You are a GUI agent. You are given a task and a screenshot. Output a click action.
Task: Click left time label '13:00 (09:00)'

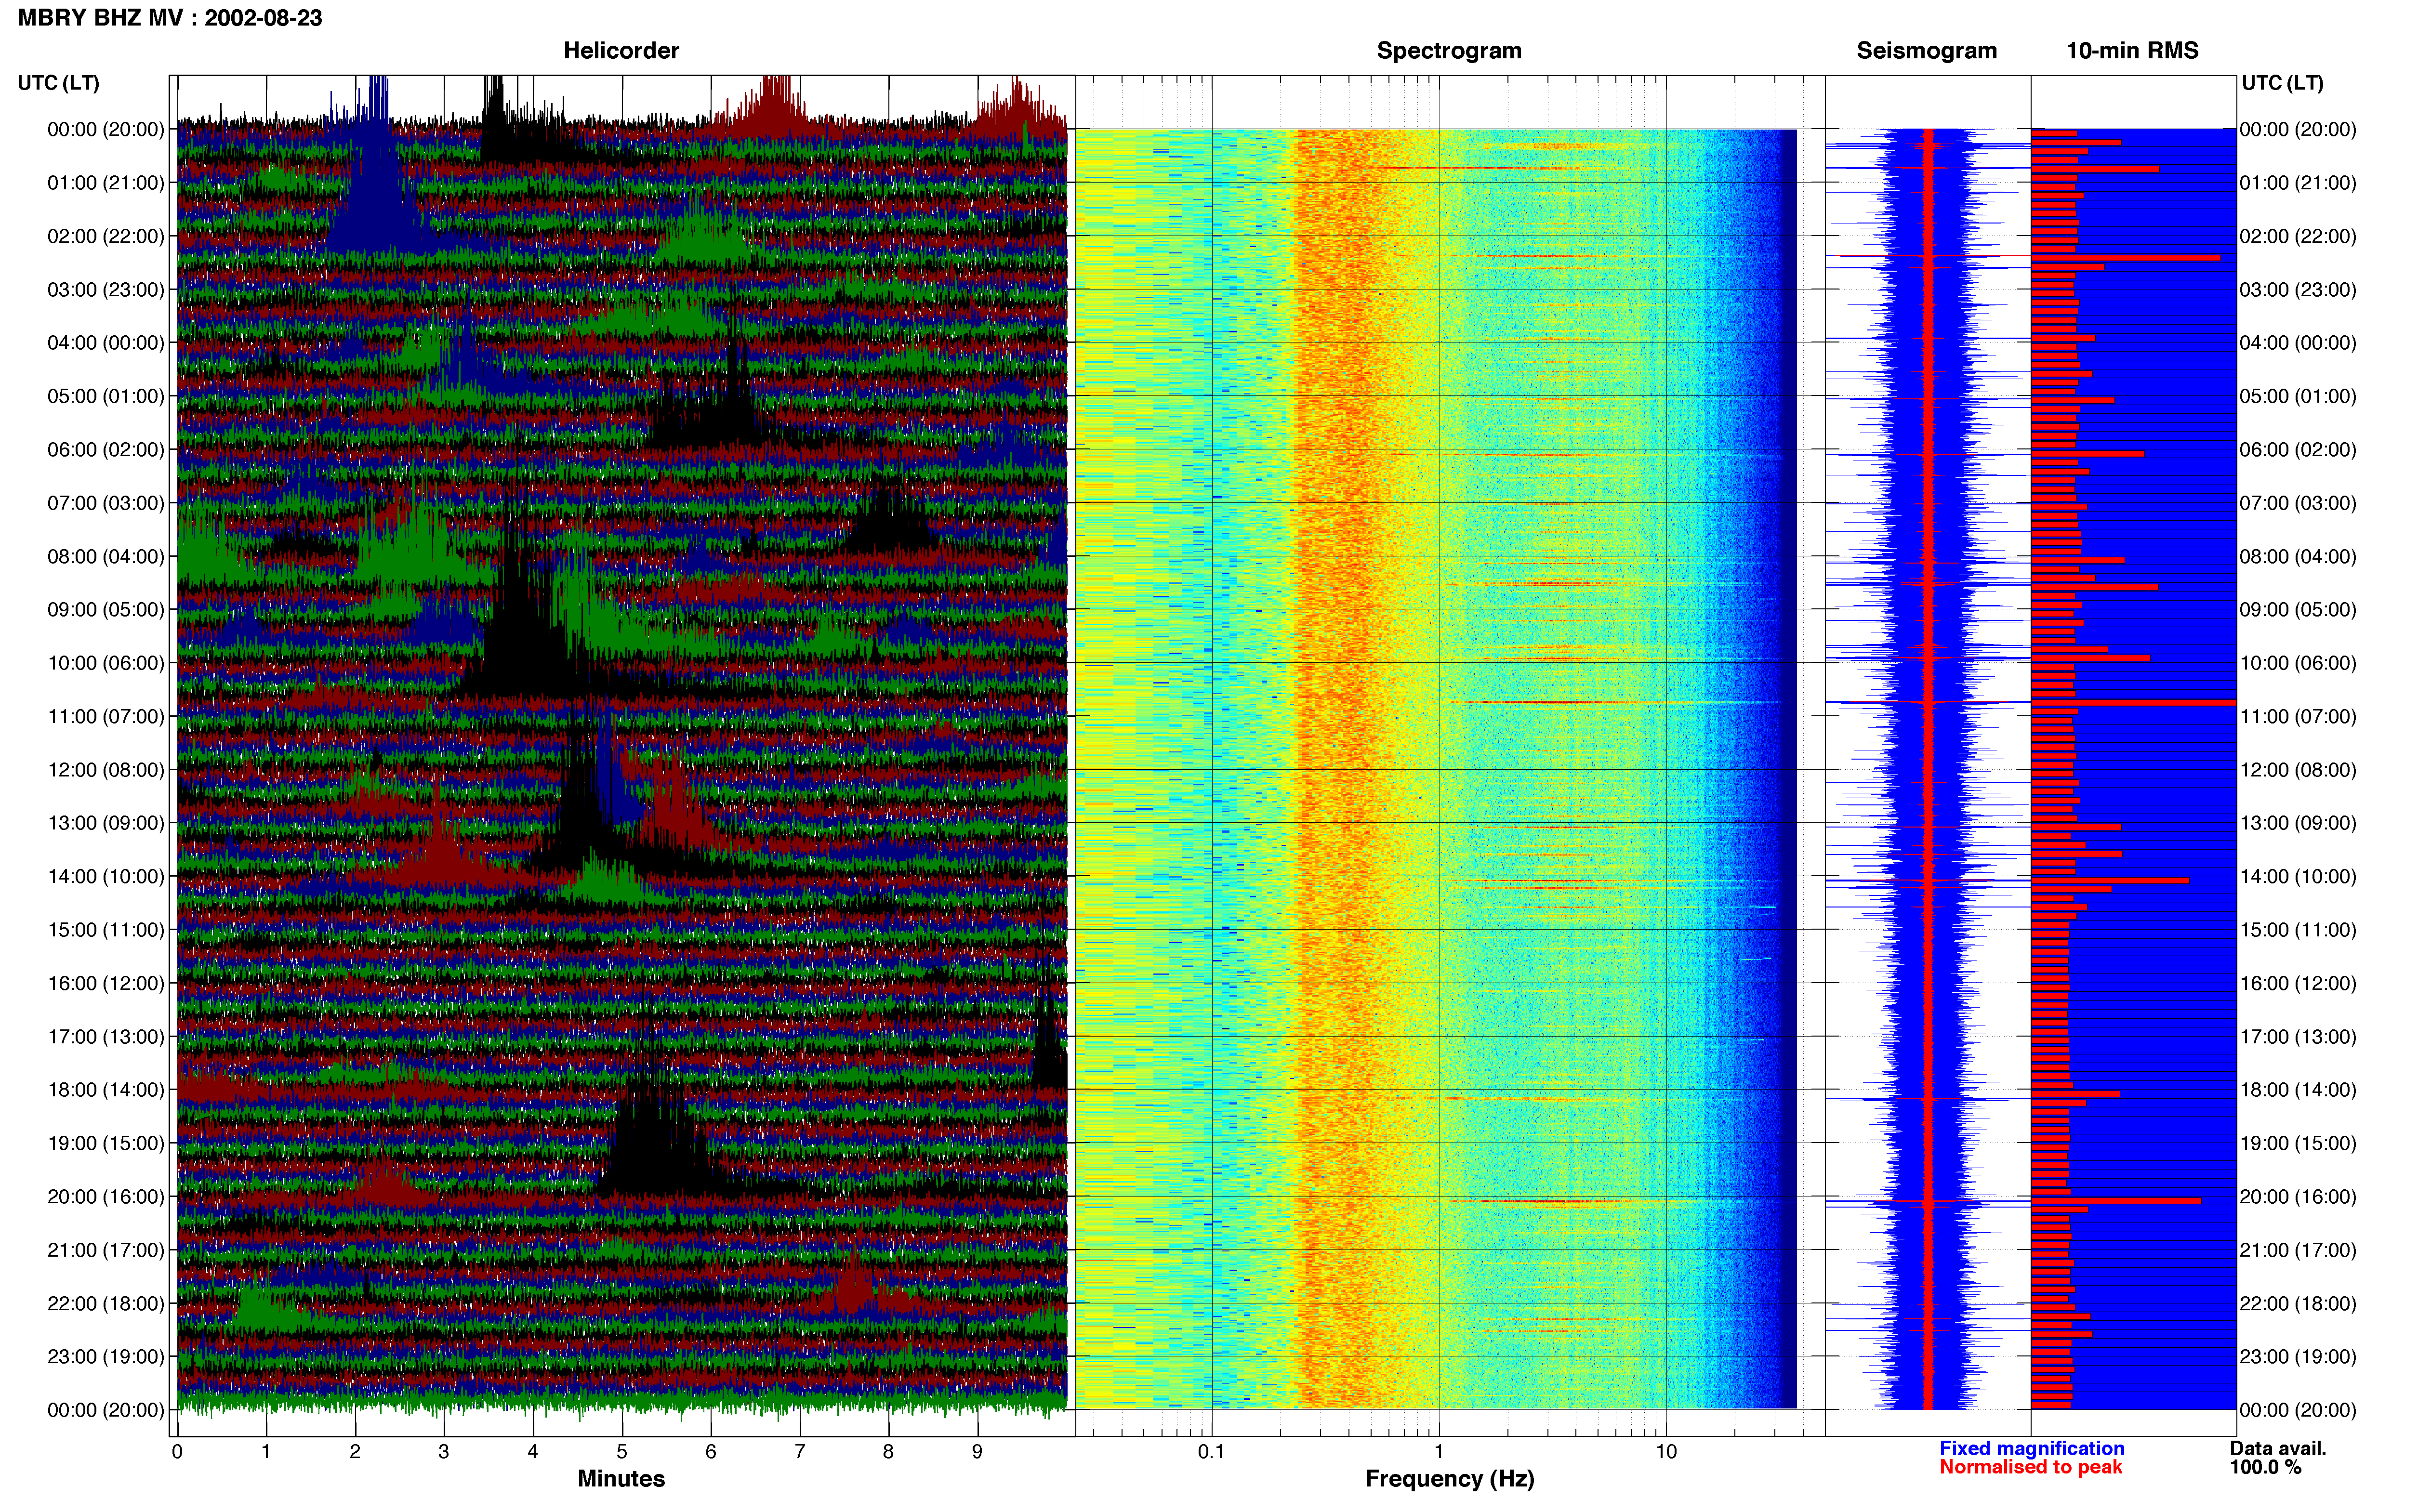pyautogui.click(x=106, y=823)
